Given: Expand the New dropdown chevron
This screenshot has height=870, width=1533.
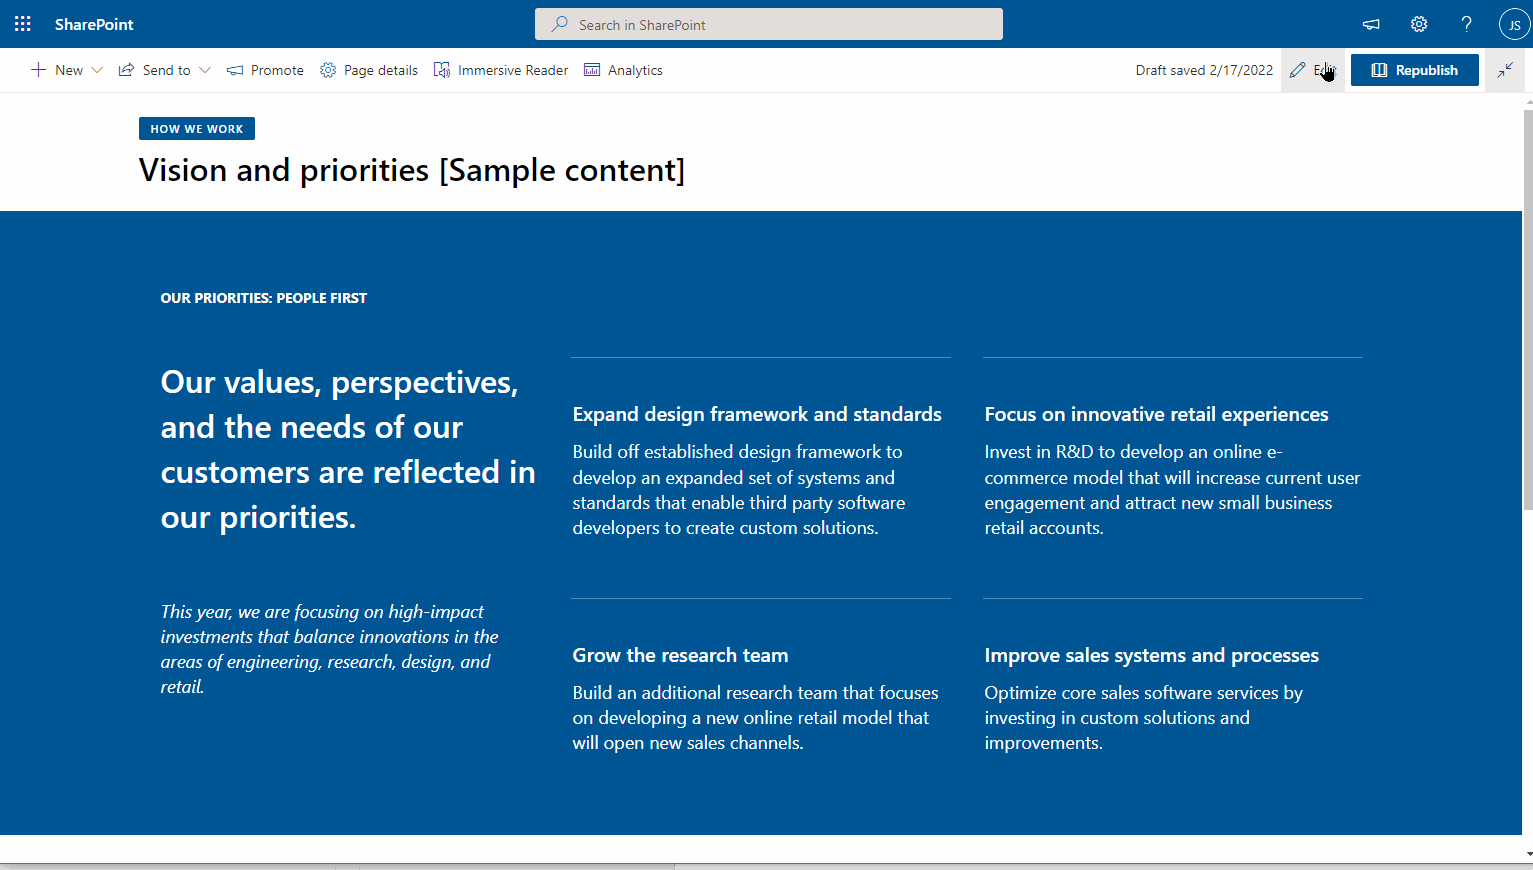Looking at the screenshot, I should click(97, 70).
